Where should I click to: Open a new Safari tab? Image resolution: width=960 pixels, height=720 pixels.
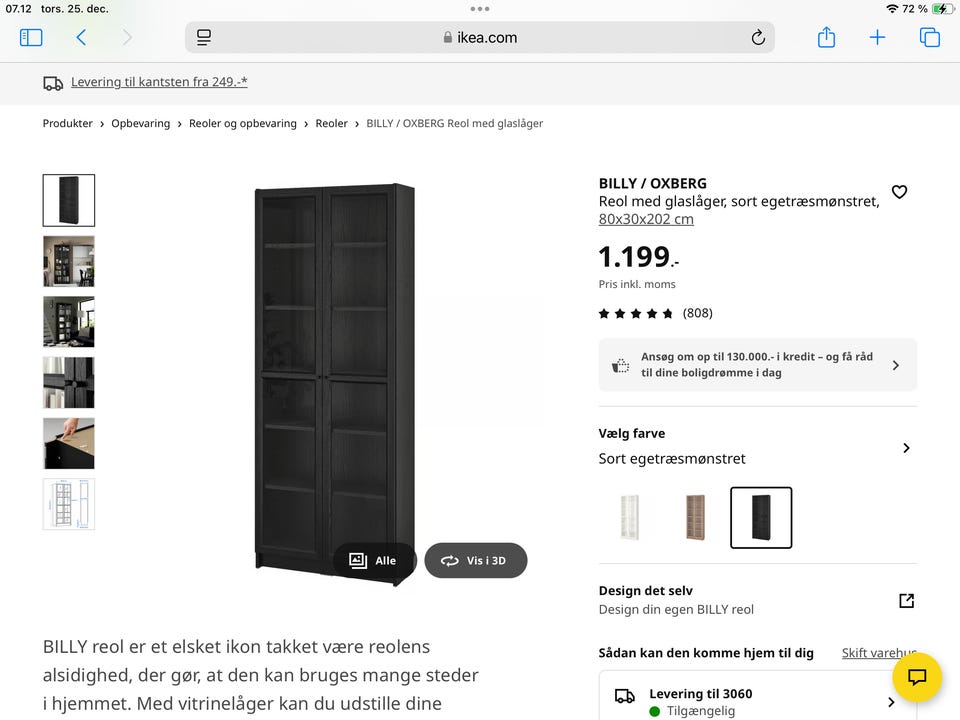(877, 38)
